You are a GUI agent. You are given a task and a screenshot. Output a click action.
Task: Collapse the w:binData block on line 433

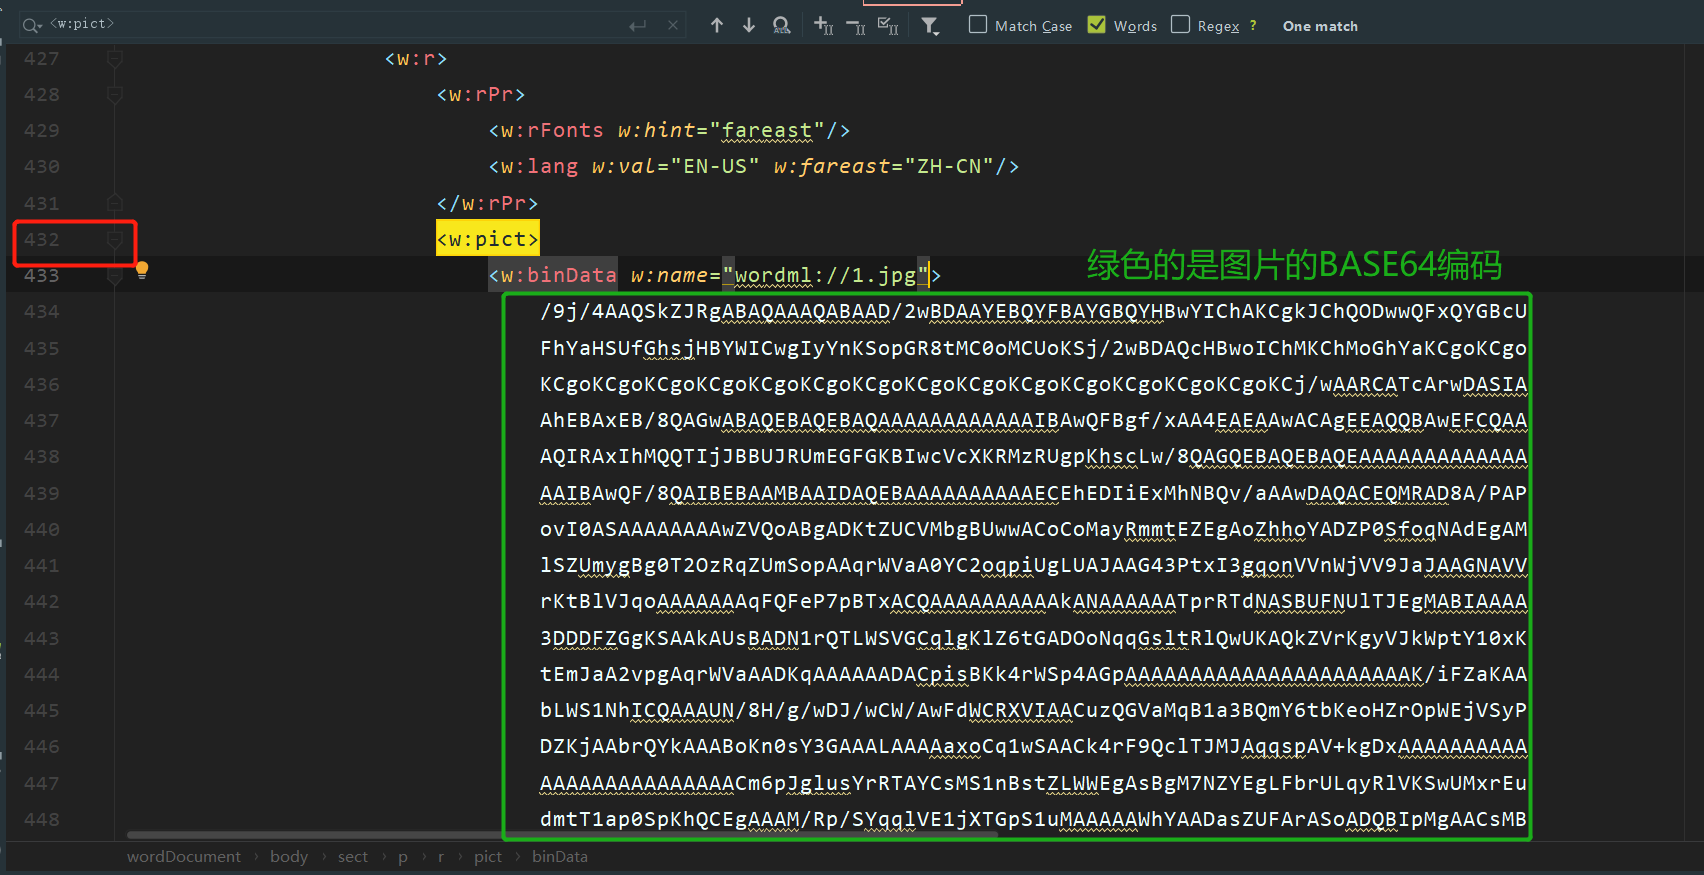(115, 276)
